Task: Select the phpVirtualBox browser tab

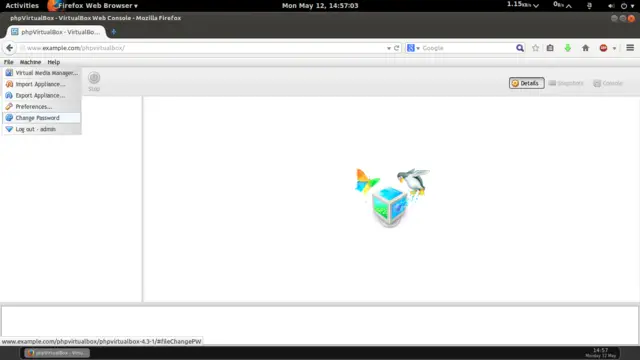Action: pyautogui.click(x=56, y=32)
